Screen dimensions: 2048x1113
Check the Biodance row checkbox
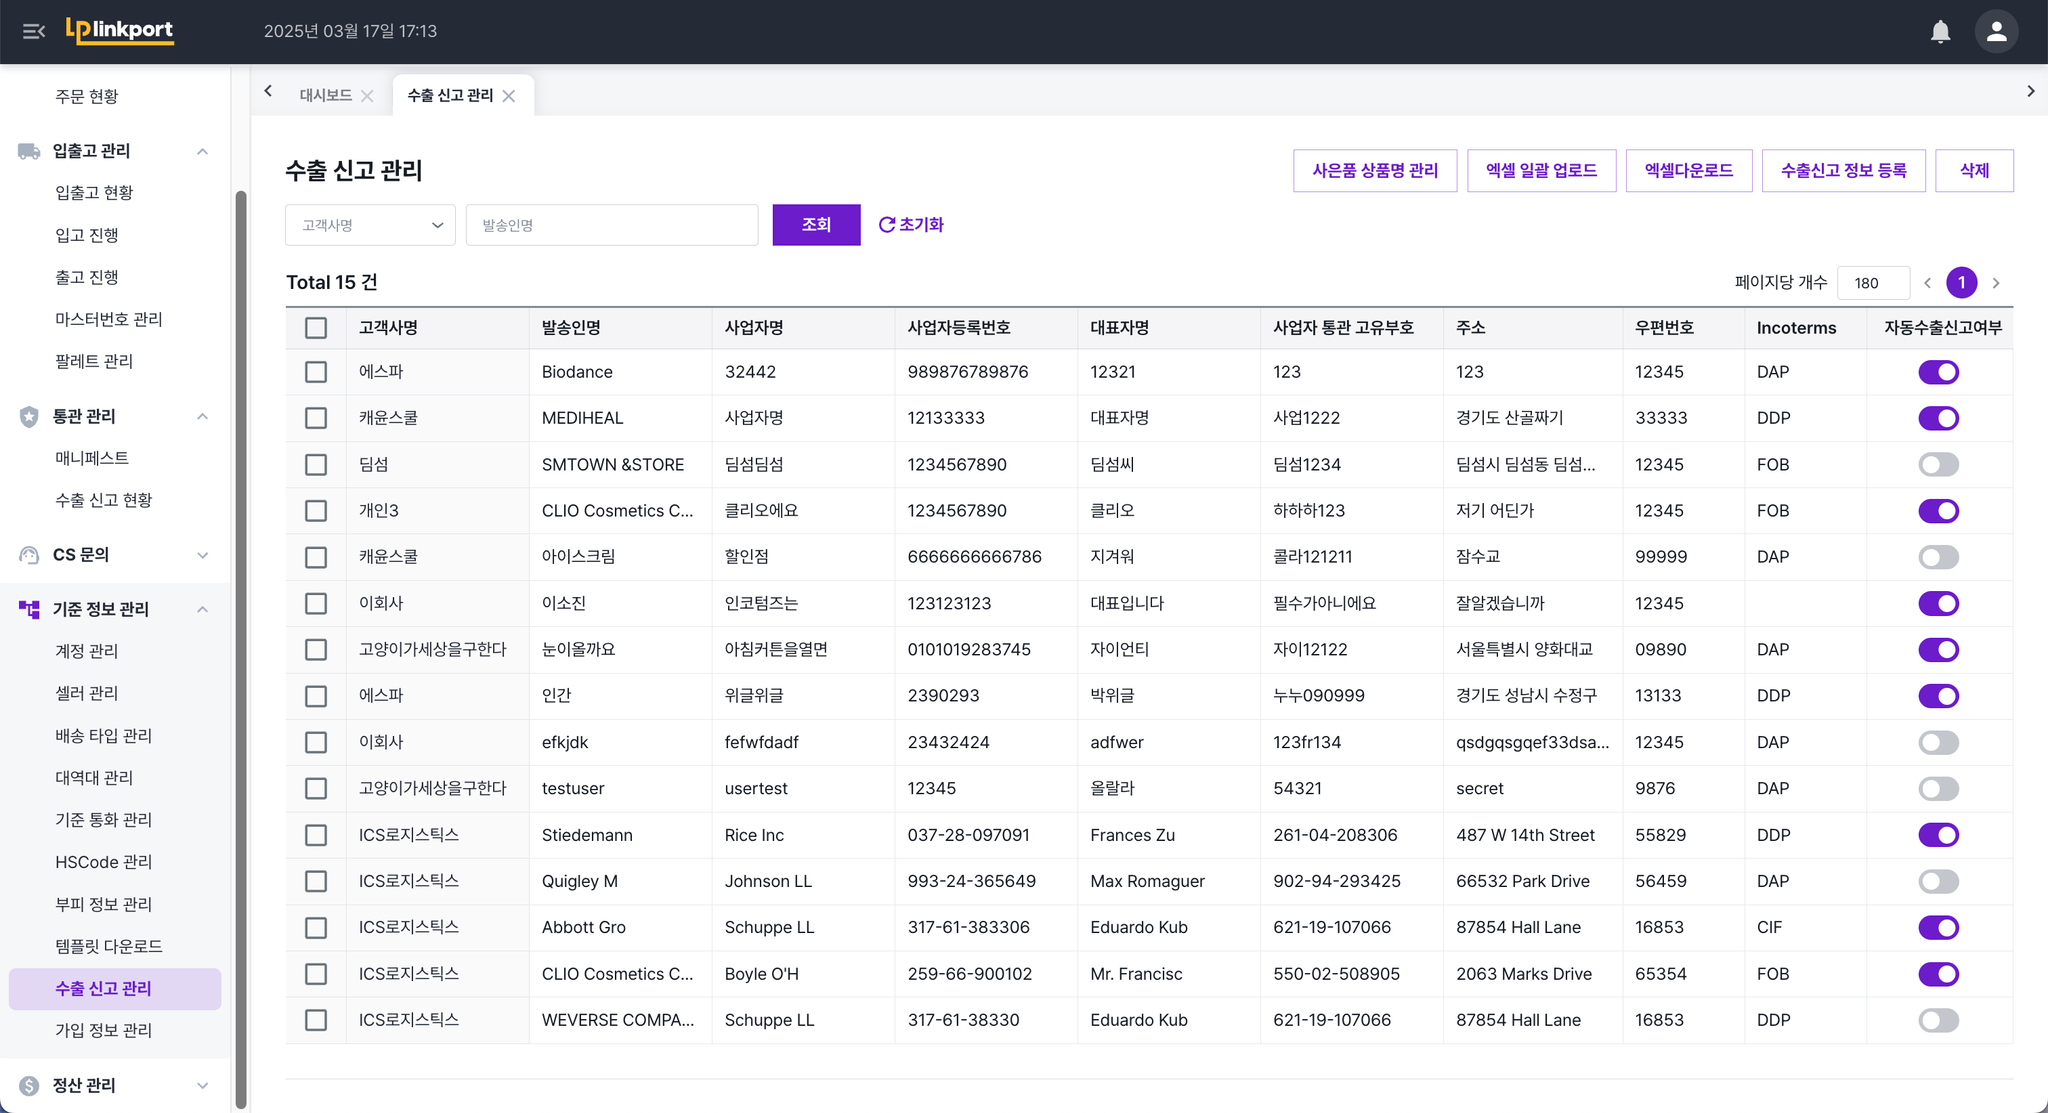point(316,372)
